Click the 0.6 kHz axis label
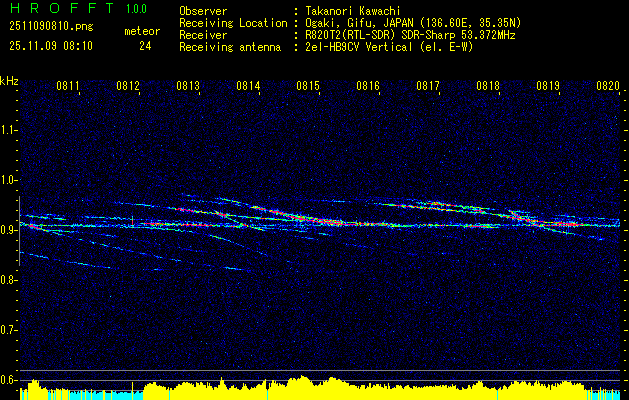629x400 pixels. pyautogui.click(x=8, y=380)
